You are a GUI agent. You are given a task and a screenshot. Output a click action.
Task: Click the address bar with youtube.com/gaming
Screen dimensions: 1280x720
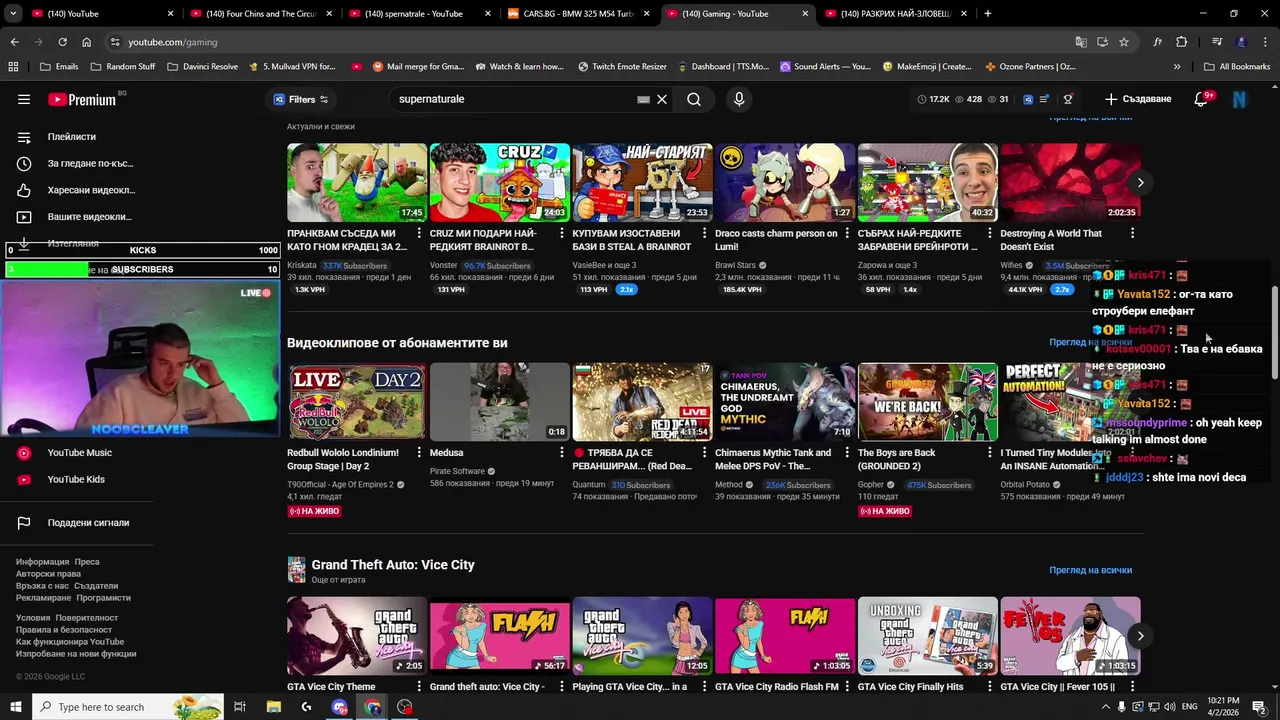click(590, 42)
